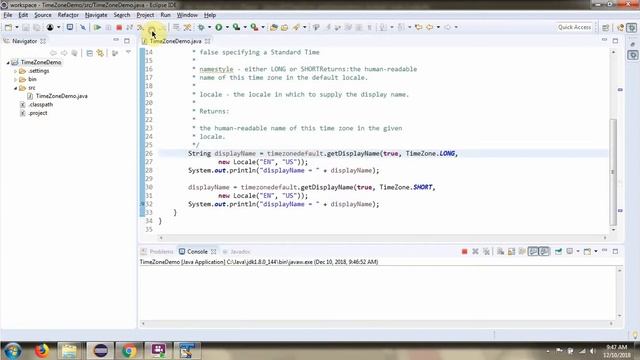
Task: Click the red Terminate icon in main toolbar
Action: pyautogui.click(x=119, y=27)
